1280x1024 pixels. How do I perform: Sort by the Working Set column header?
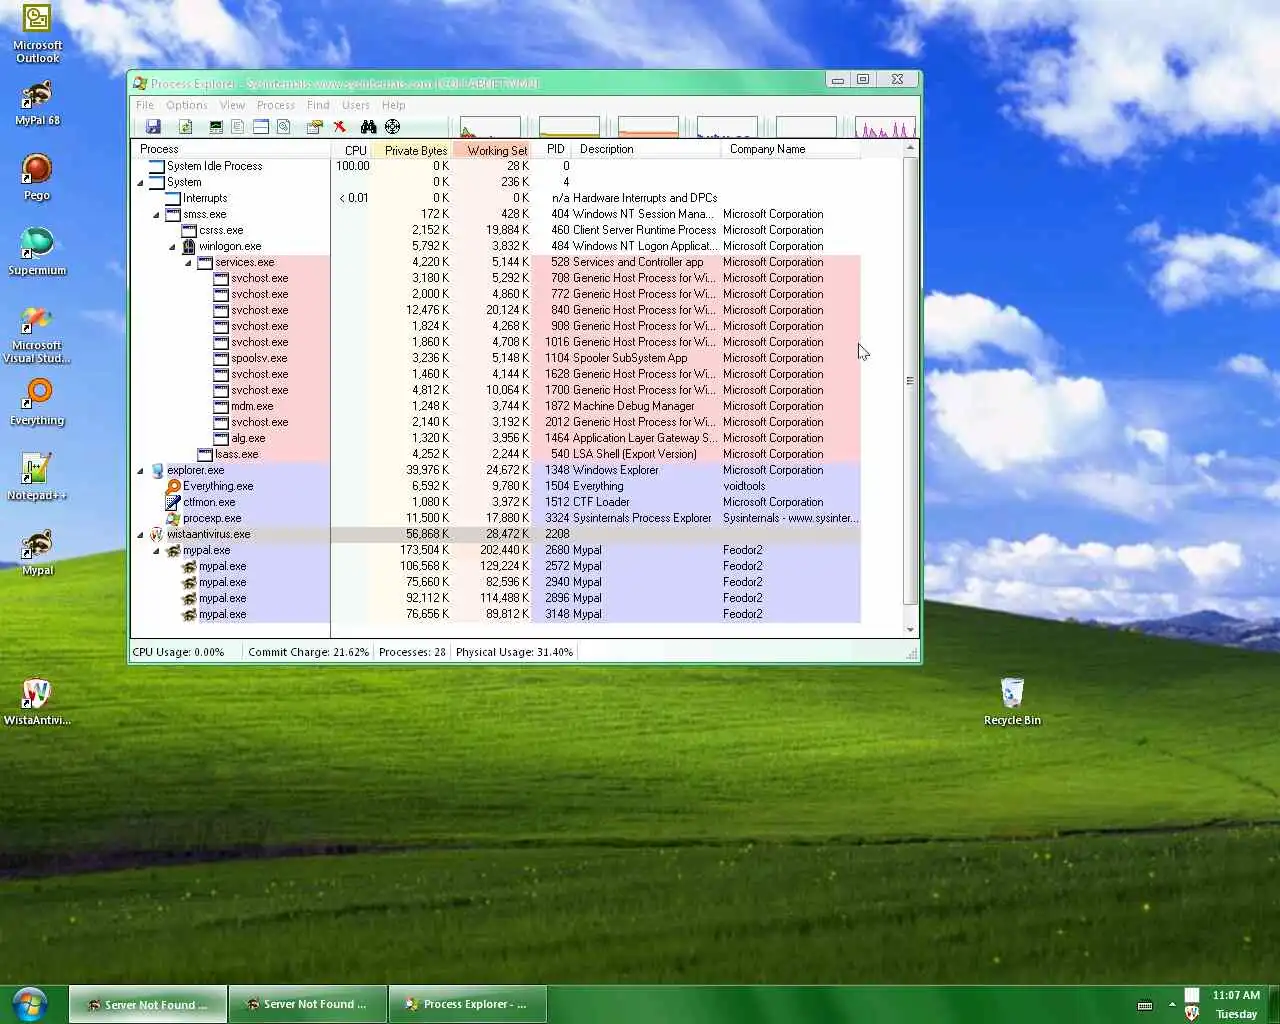click(x=492, y=149)
